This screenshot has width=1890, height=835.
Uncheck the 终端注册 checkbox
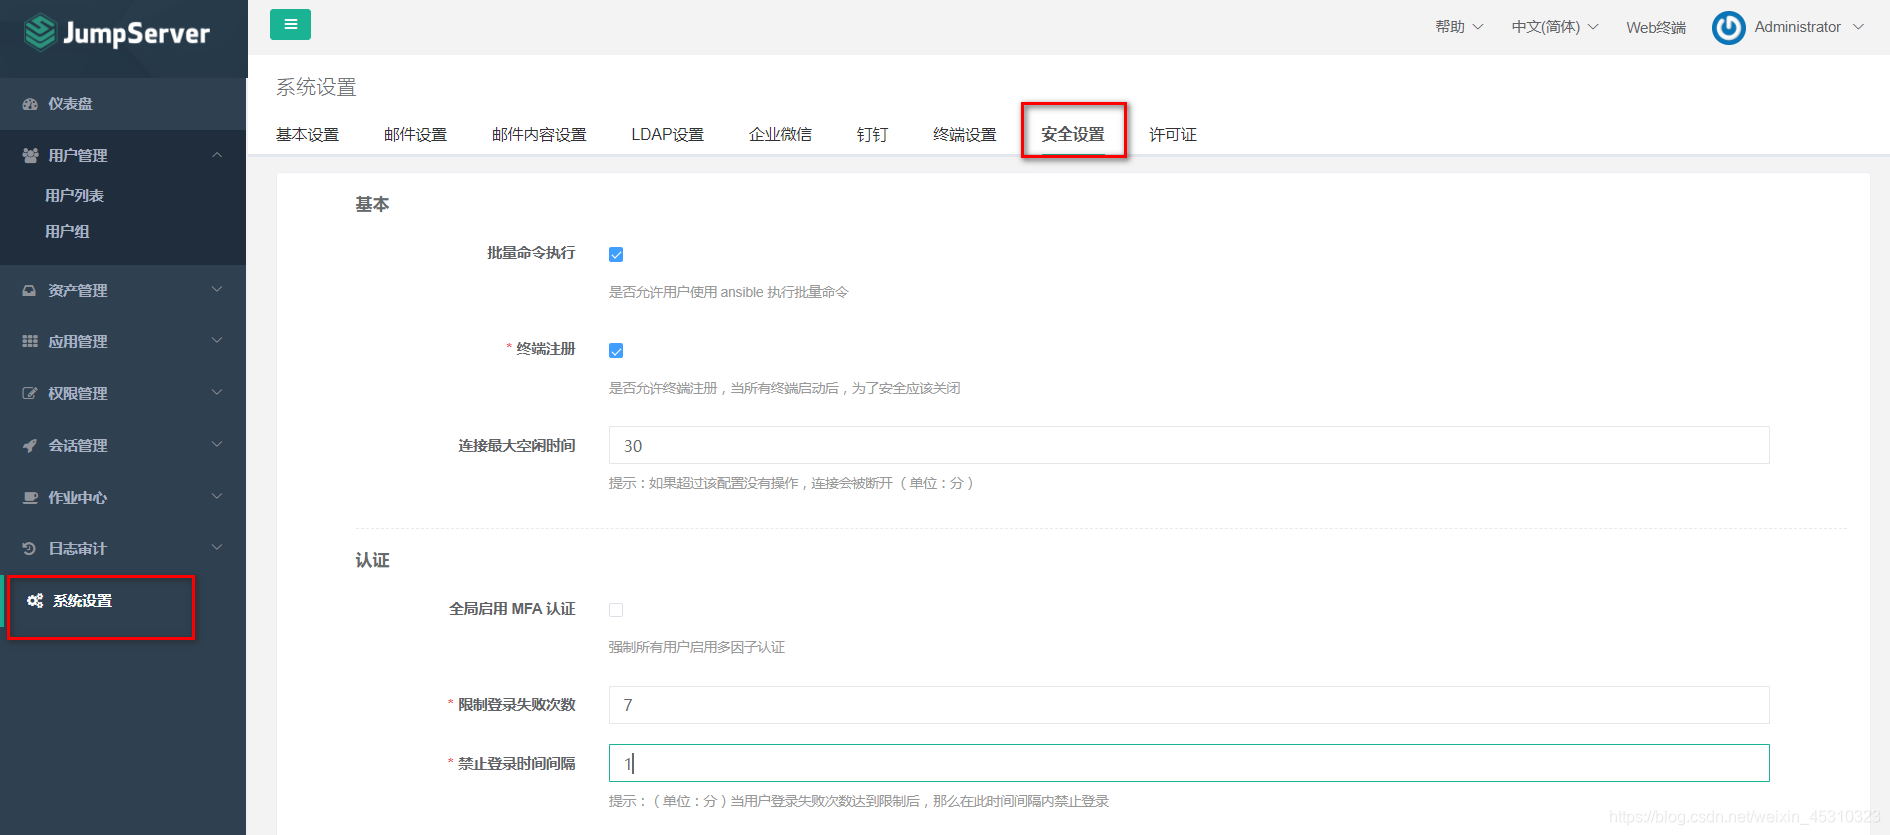616,350
